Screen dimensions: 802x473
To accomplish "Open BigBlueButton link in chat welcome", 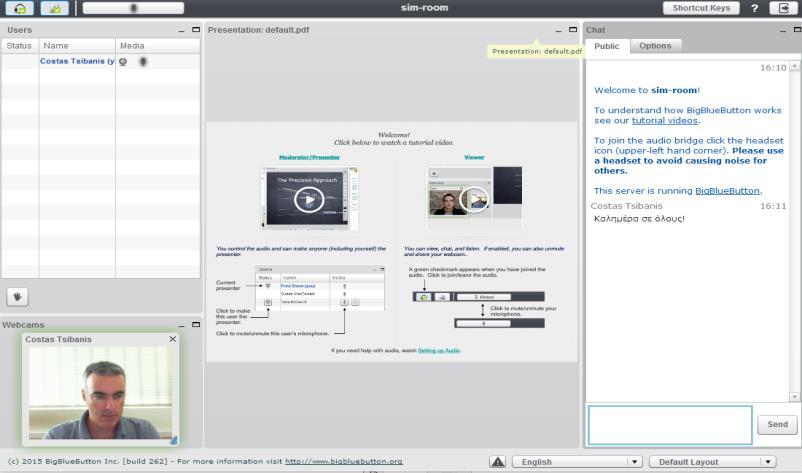I will click(x=727, y=191).
